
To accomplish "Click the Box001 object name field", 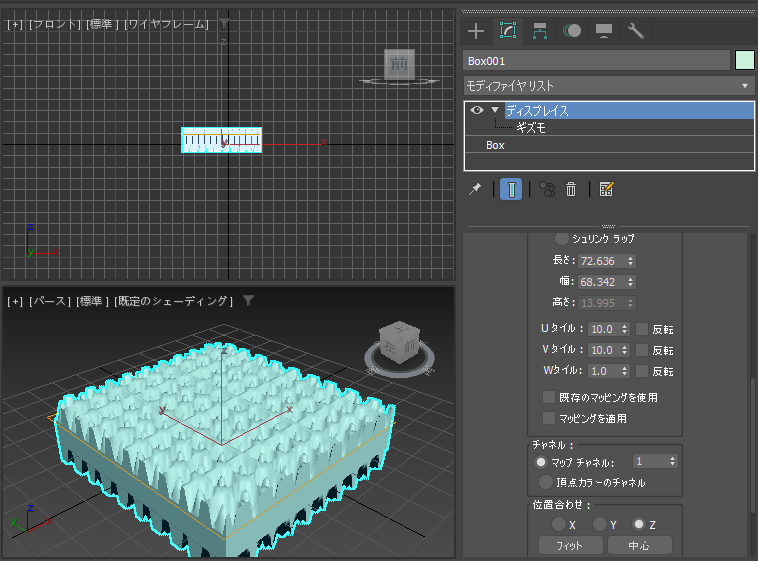I will point(596,61).
